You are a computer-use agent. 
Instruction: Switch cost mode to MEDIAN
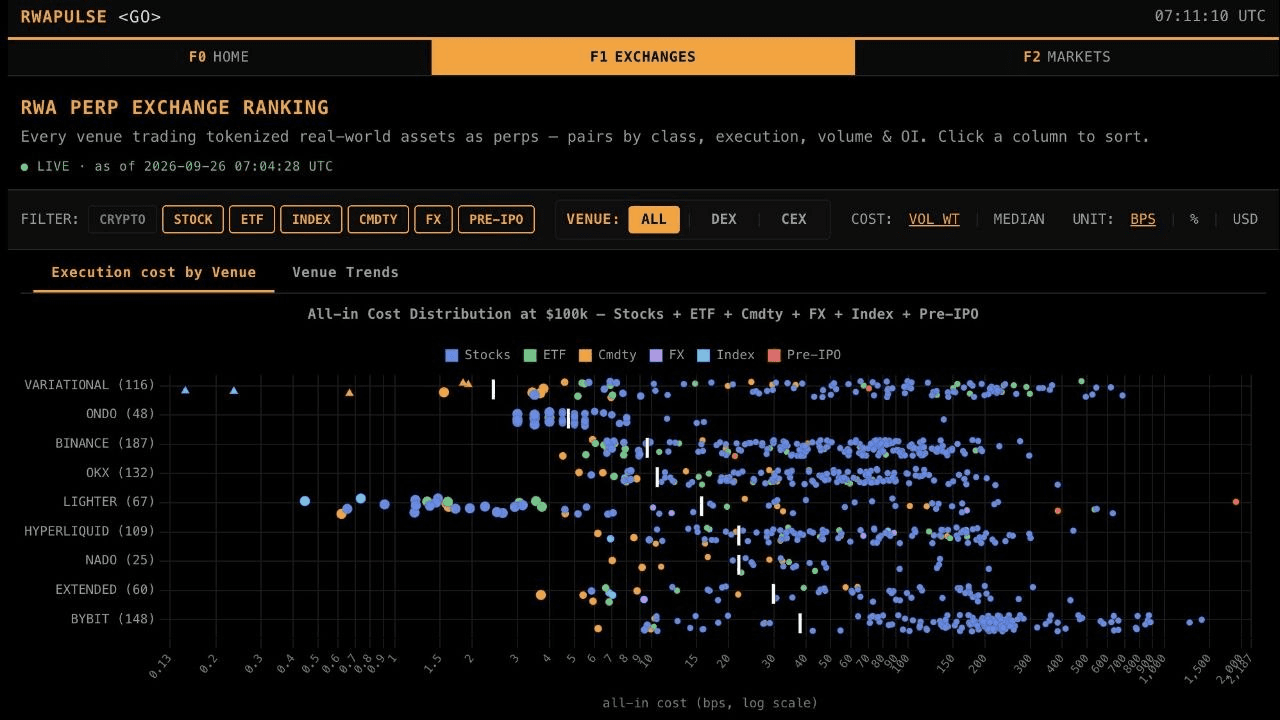1019,219
